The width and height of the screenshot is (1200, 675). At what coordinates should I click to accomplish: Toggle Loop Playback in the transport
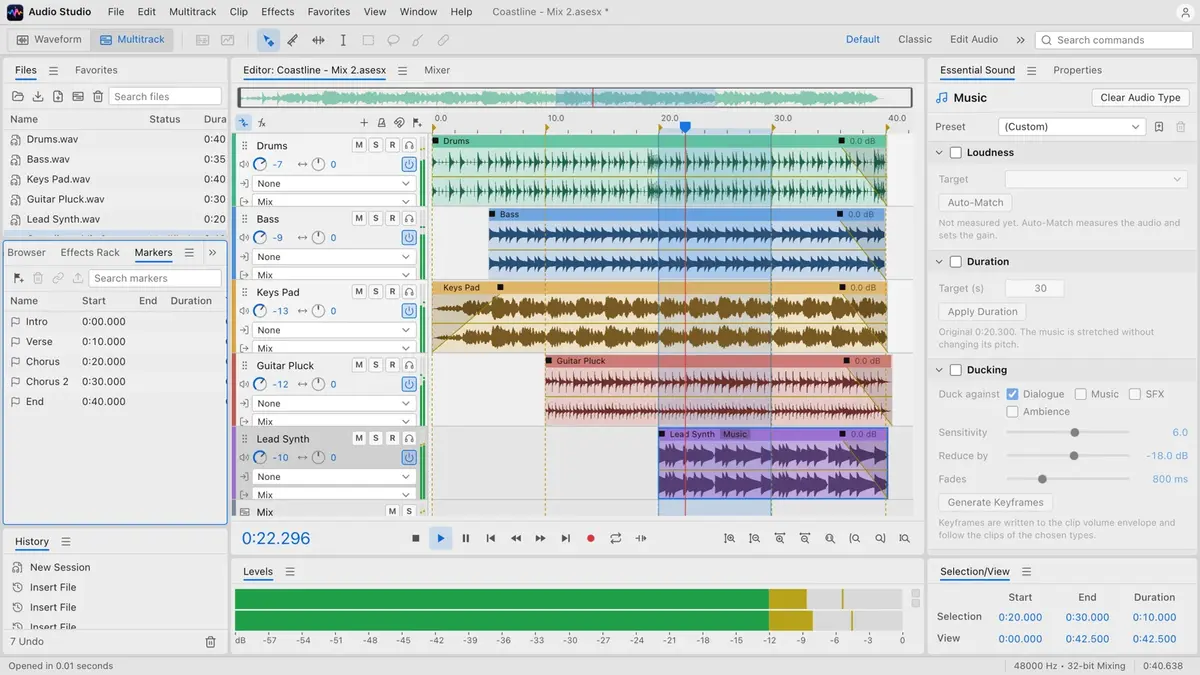[x=616, y=538]
